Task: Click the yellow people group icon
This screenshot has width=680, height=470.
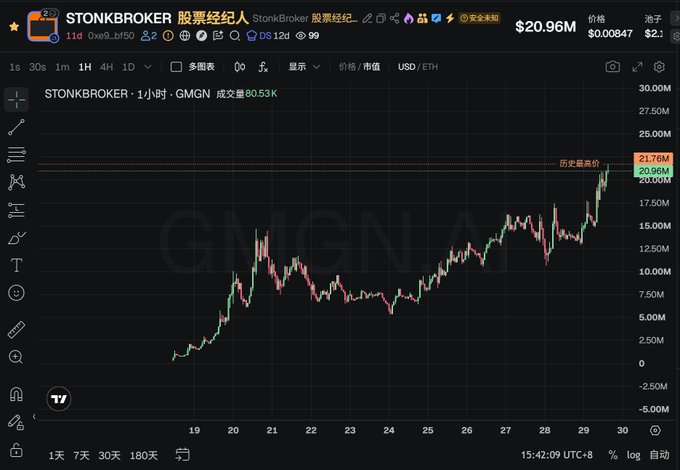Action: click(422, 18)
